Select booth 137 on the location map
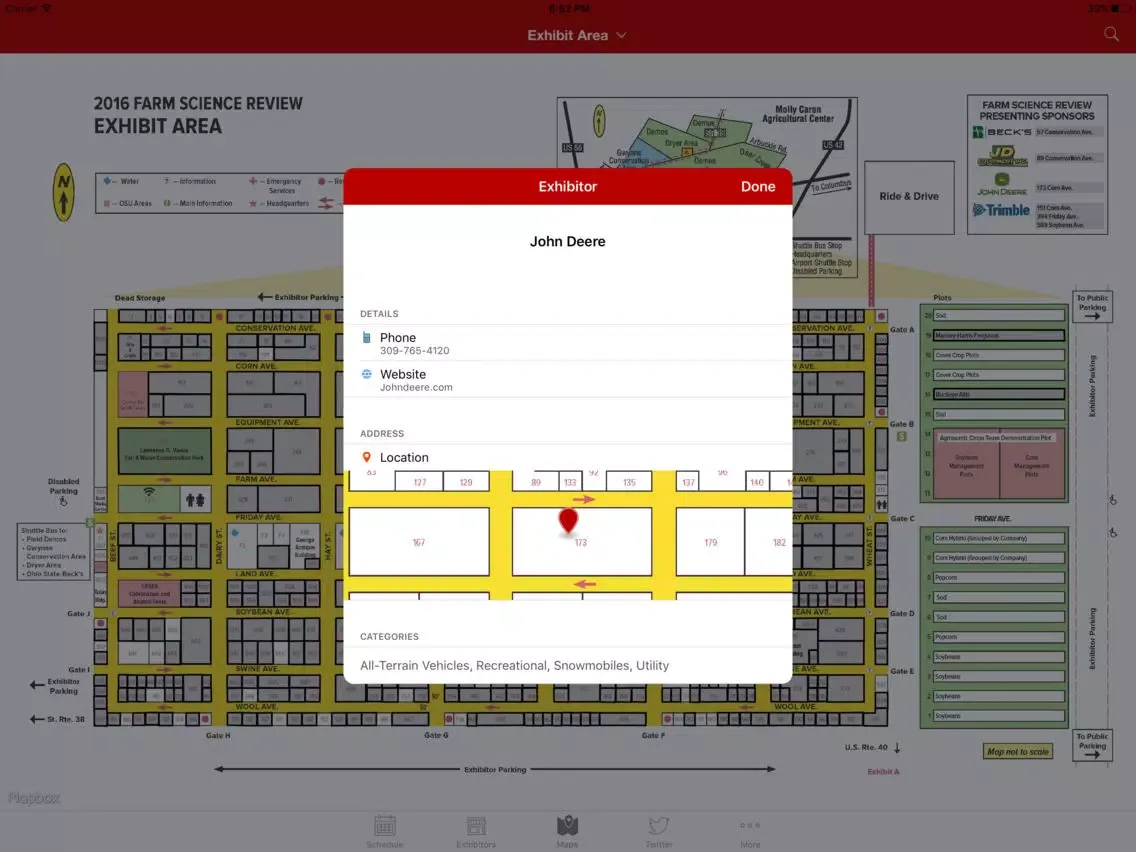Screen dimensions: 1136x852 [688, 481]
